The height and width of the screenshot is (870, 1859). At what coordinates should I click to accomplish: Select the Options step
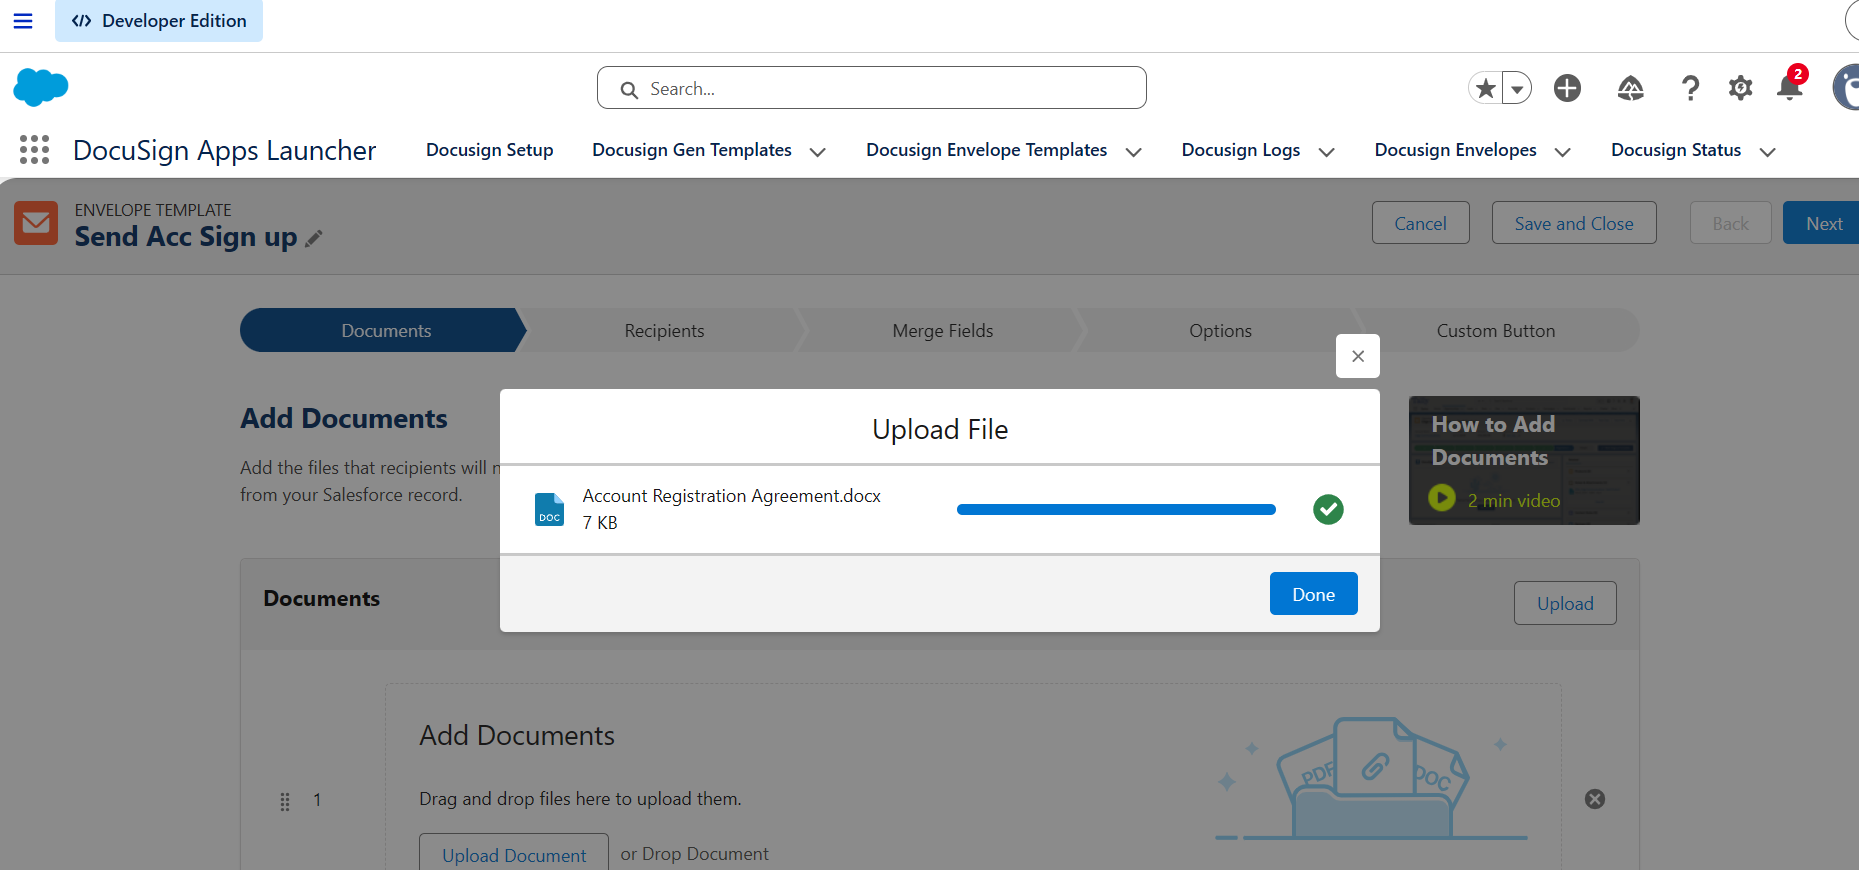point(1220,330)
